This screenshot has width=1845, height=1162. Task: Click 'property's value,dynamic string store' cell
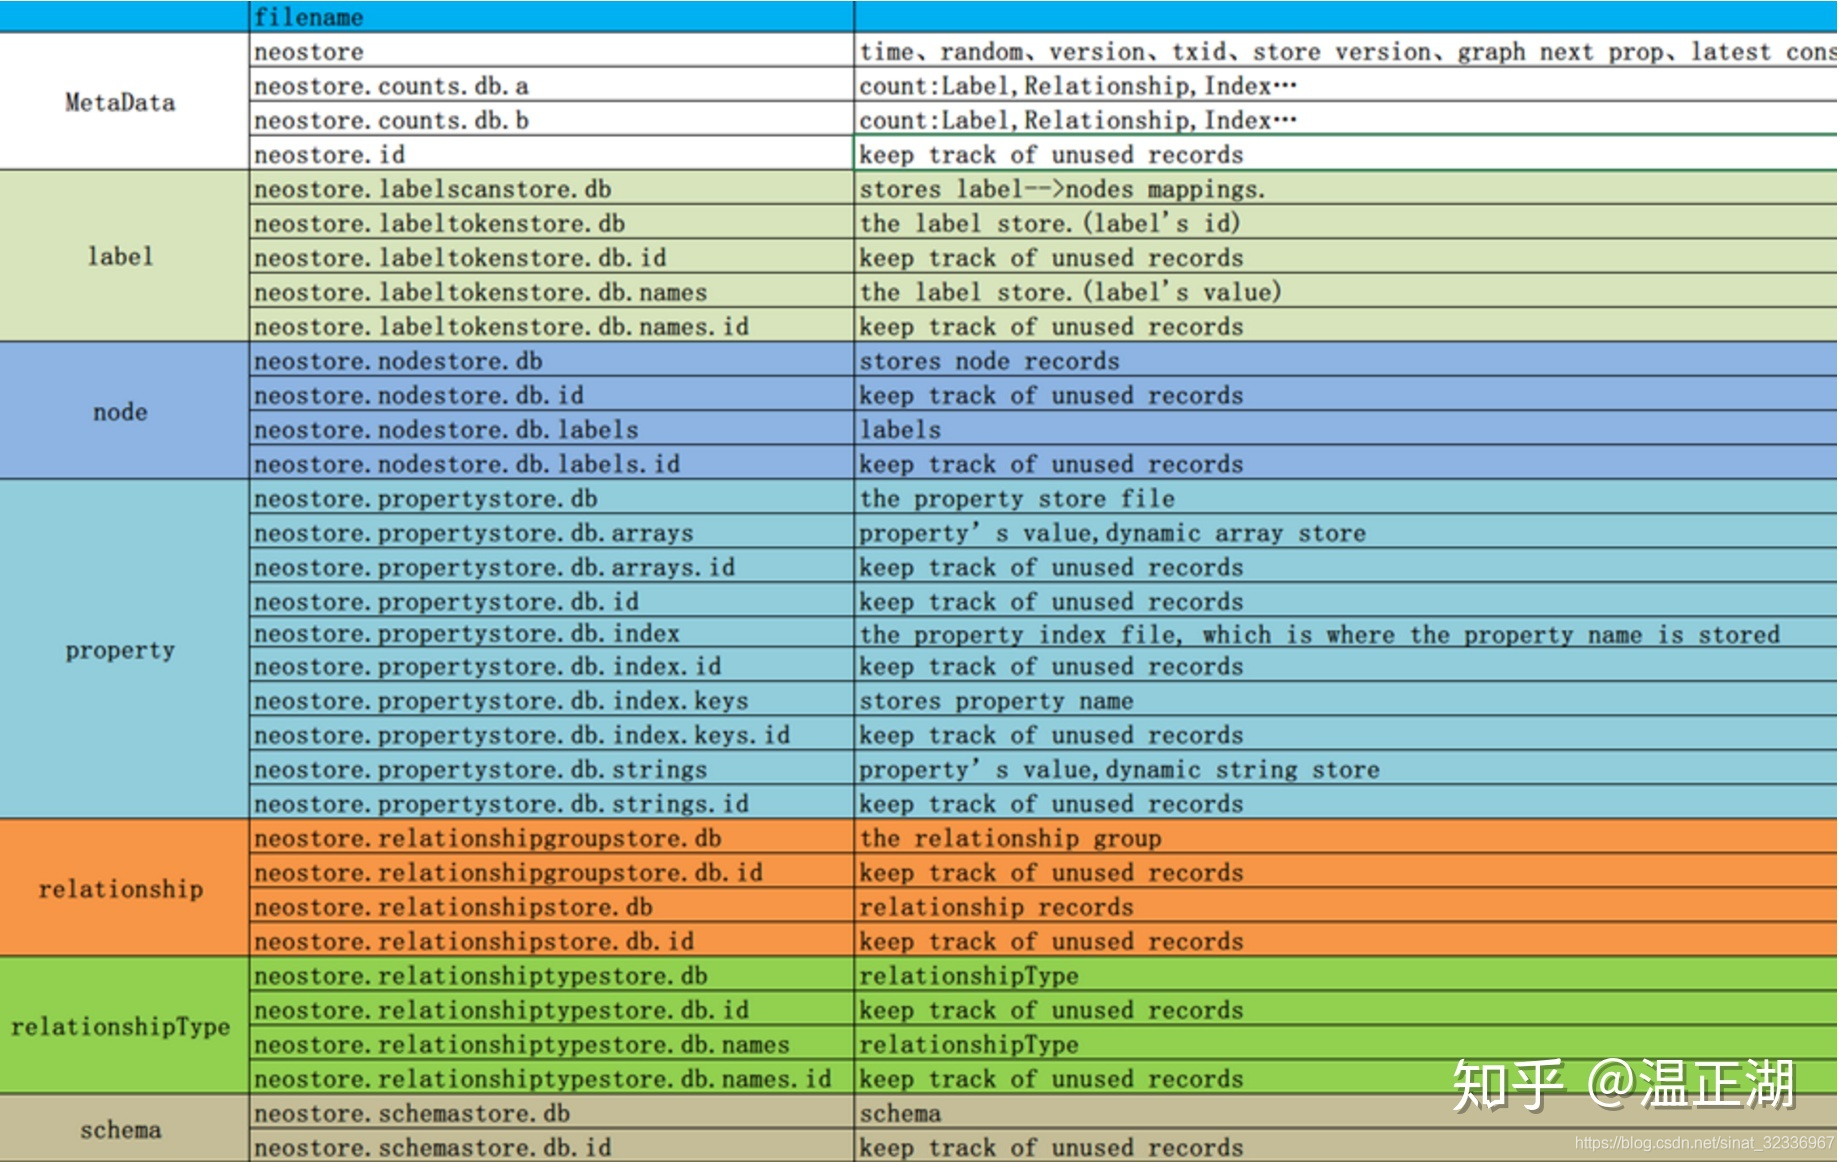1346,769
